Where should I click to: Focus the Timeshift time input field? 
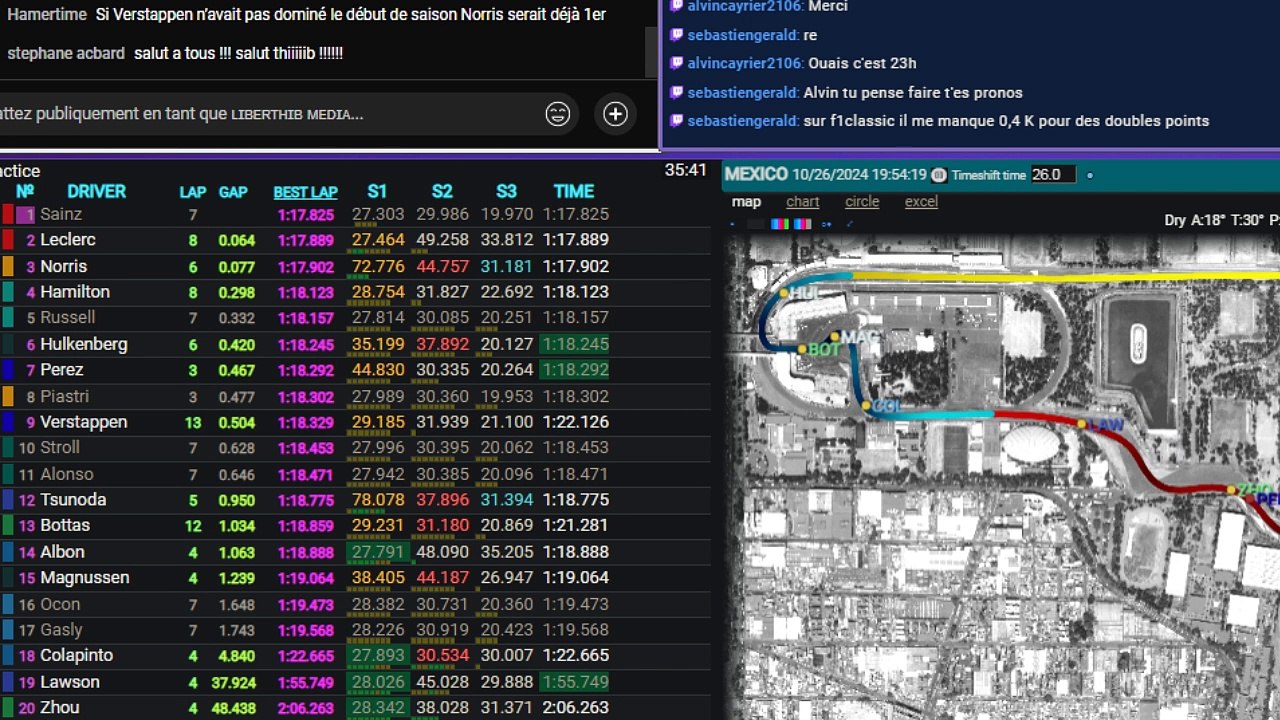tap(1053, 174)
